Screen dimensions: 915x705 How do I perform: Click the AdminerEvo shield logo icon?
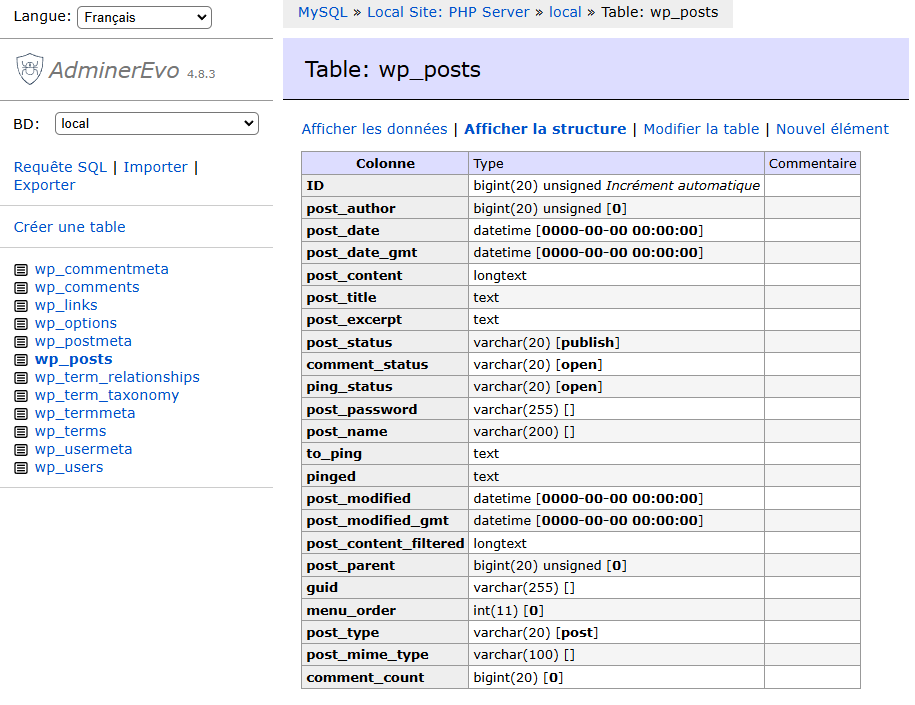pos(30,69)
